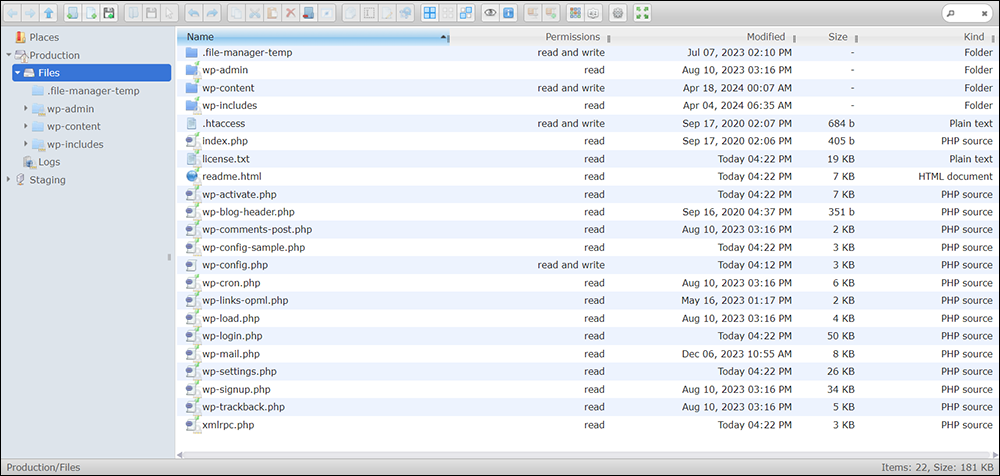Select the Staging volume label
Viewport: 1000px width, 476px height.
click(x=47, y=180)
